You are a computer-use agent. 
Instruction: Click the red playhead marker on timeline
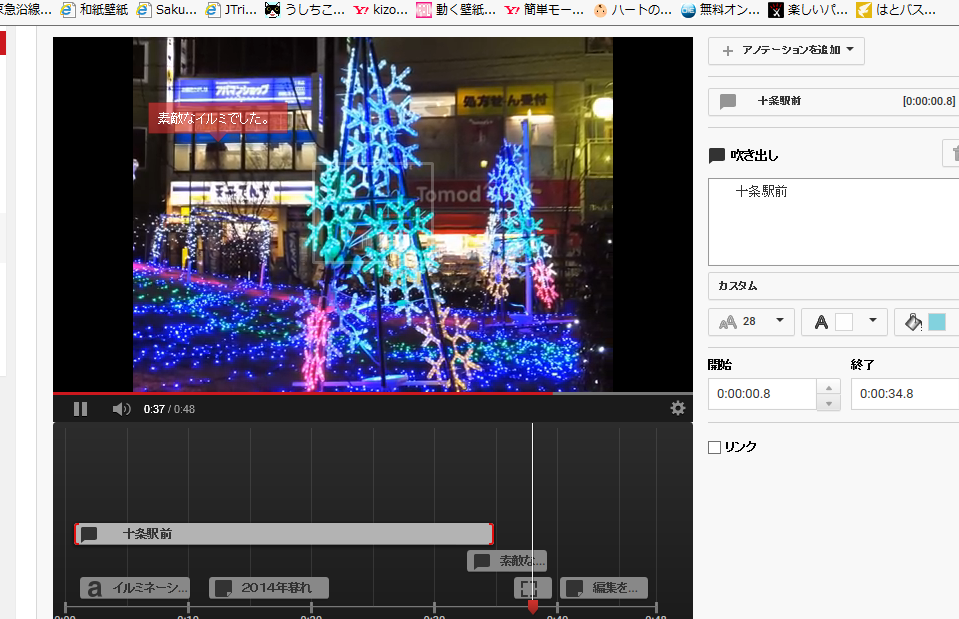coord(533,606)
